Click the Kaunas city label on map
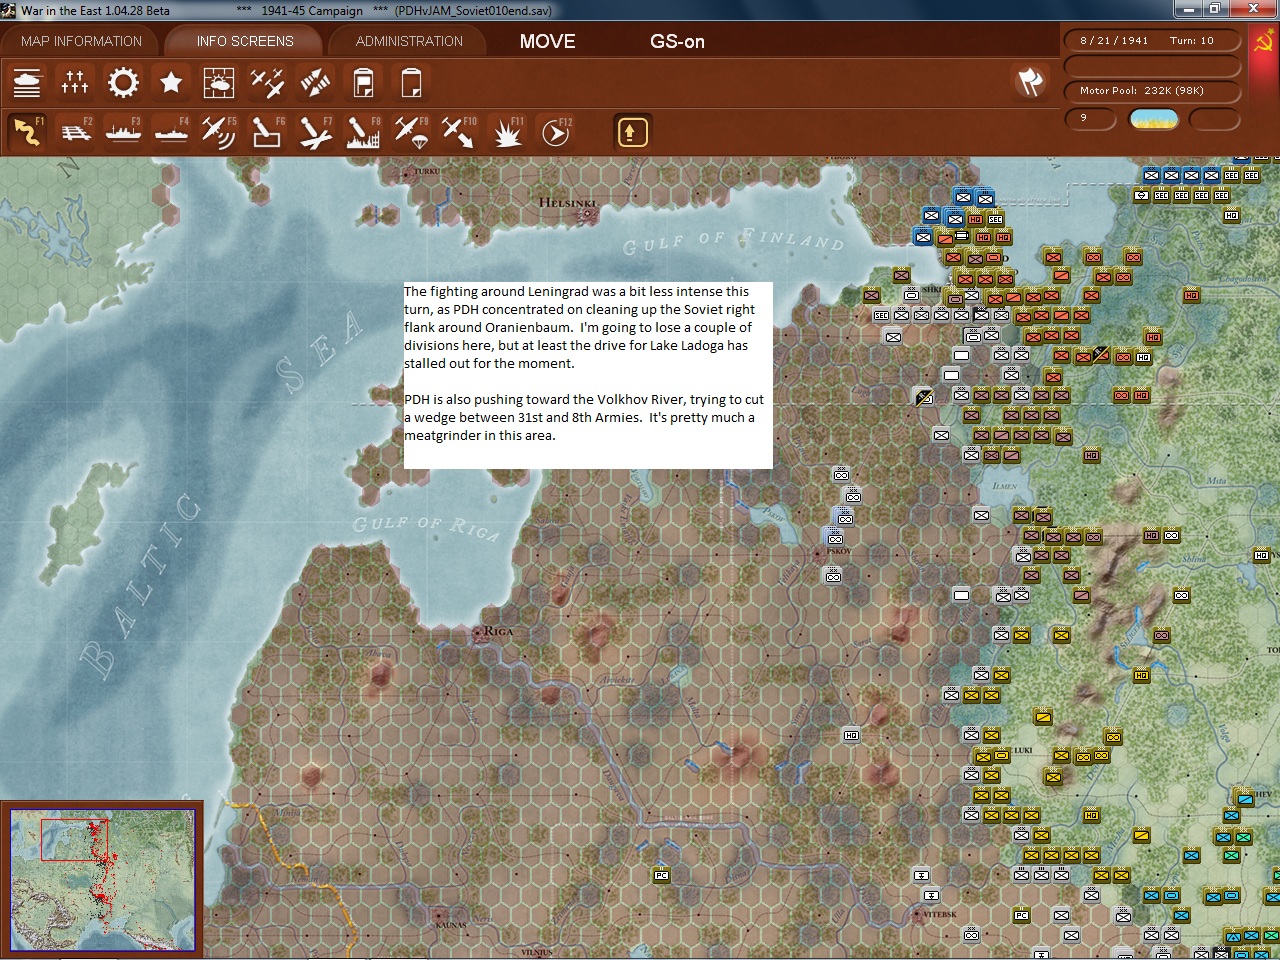This screenshot has width=1280, height=960. click(451, 926)
